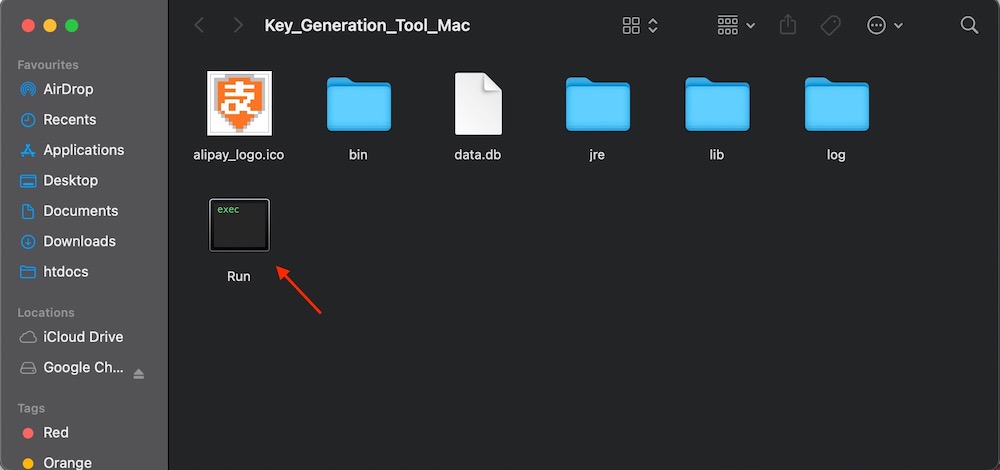This screenshot has width=1000, height=470.
Task: Navigate forward with the right chevron
Action: click(237, 25)
